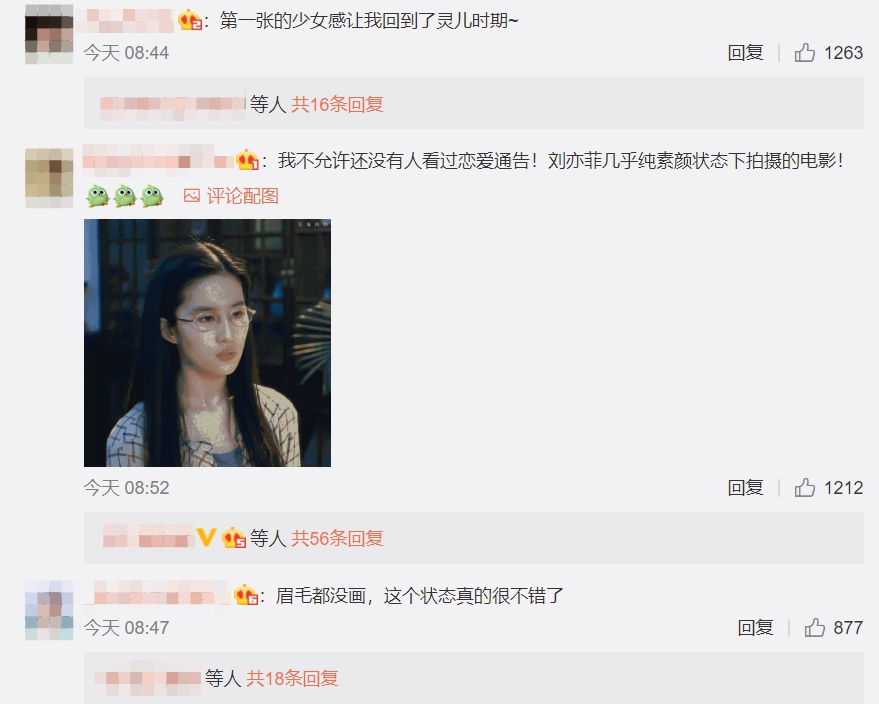Open the attached comment photo

pyautogui.click(x=207, y=343)
